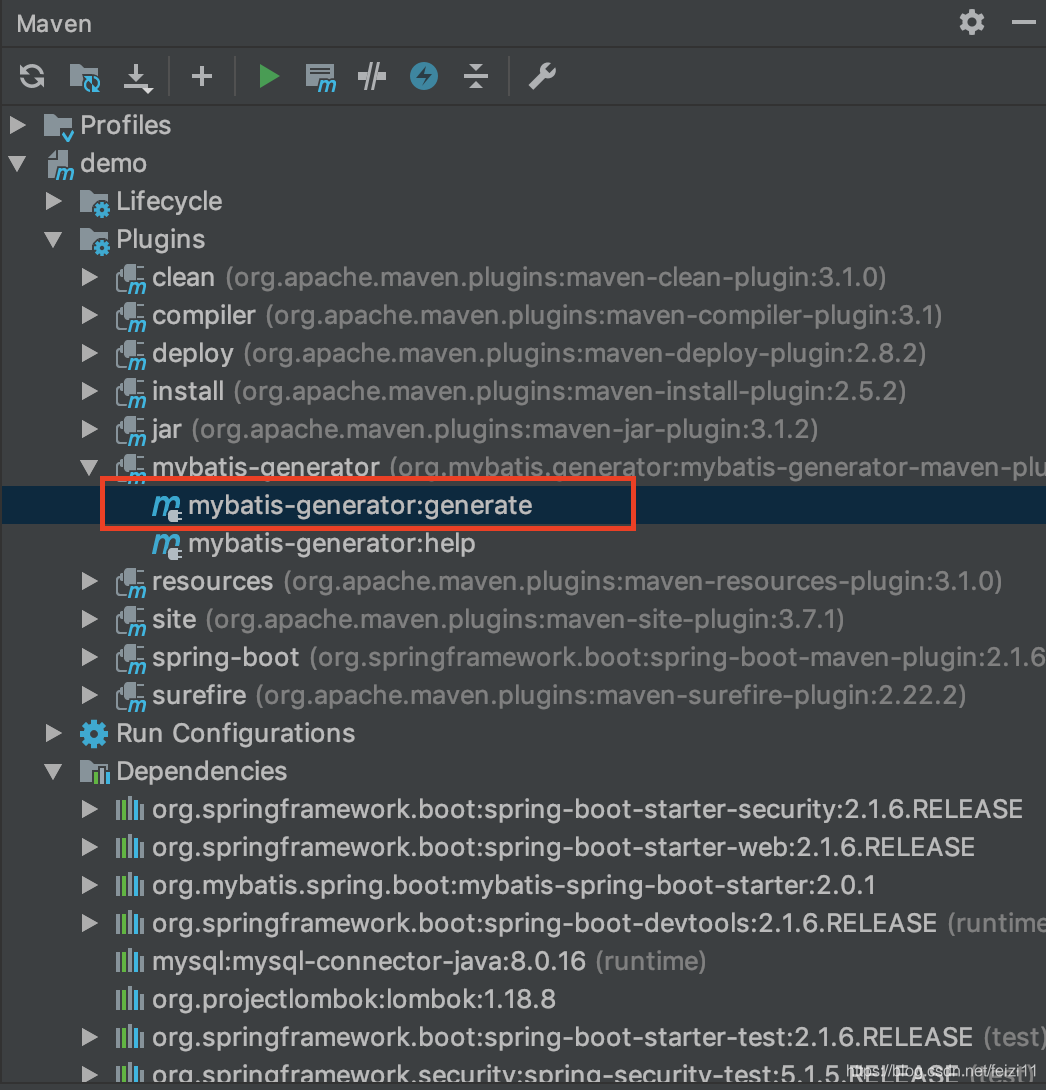
Task: Click the surefire plugin icon
Action: click(131, 697)
